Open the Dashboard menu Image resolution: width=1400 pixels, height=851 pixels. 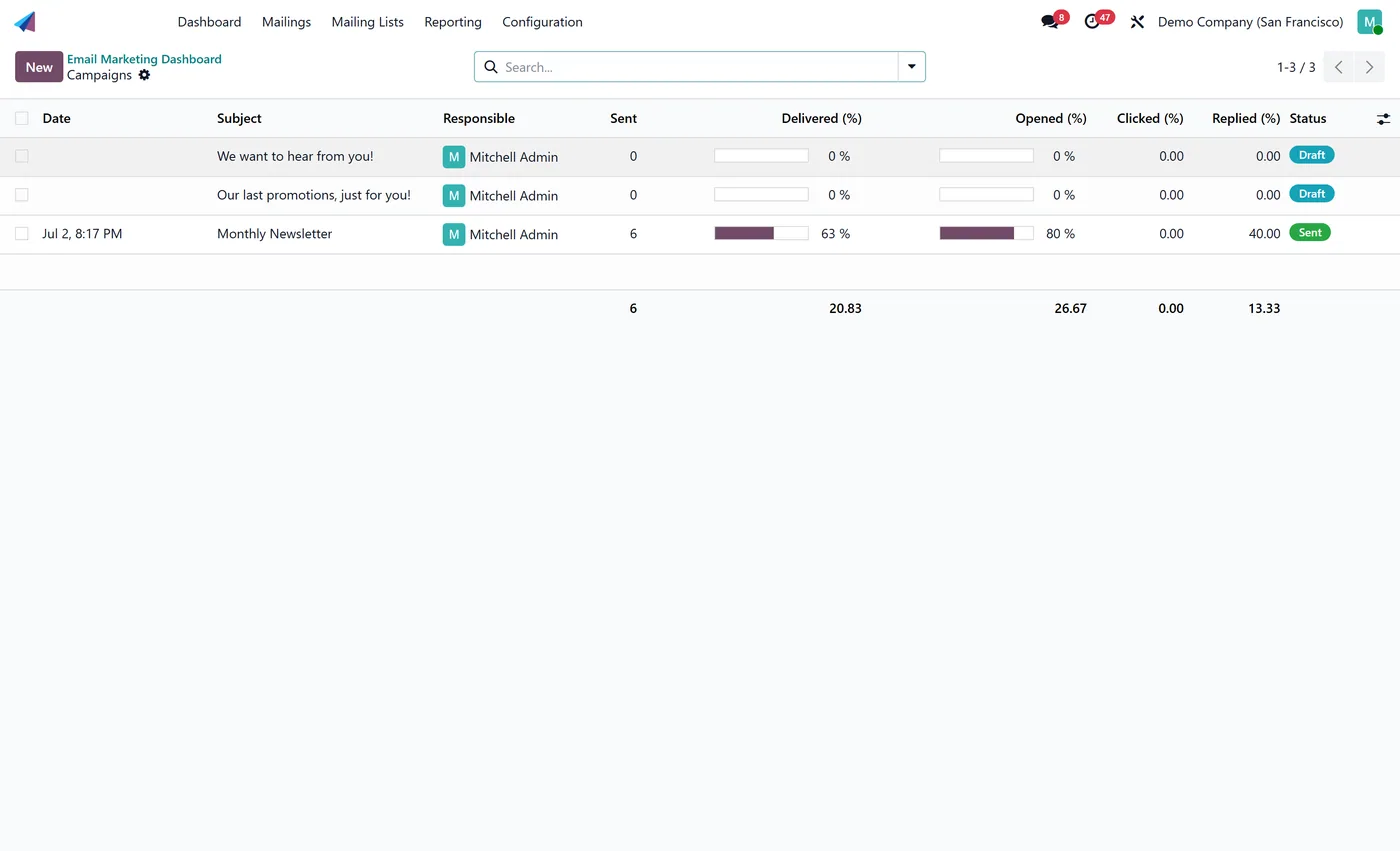209,21
